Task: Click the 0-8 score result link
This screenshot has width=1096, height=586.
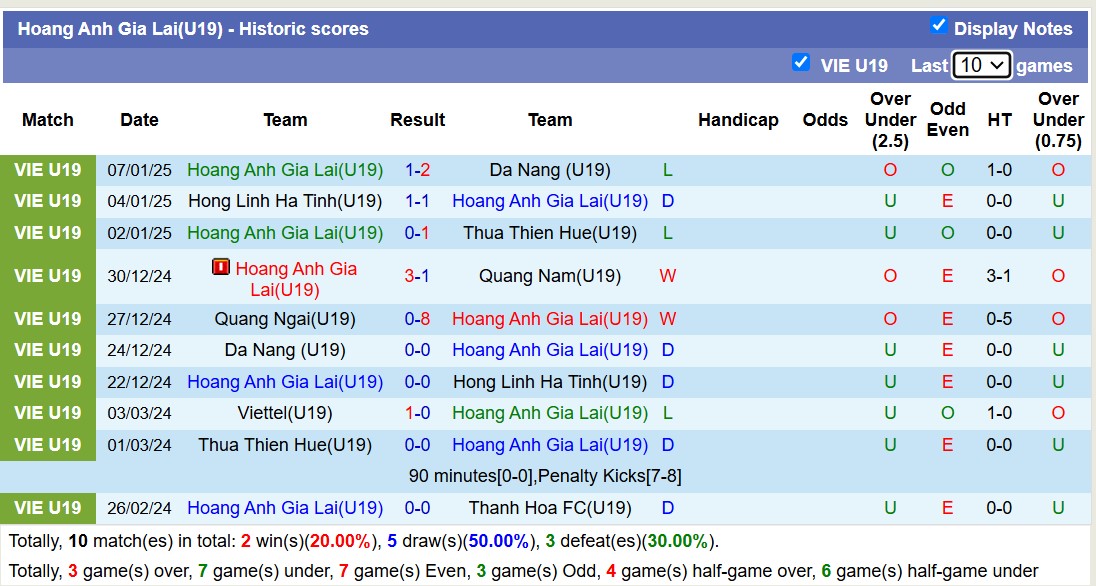Action: [417, 318]
